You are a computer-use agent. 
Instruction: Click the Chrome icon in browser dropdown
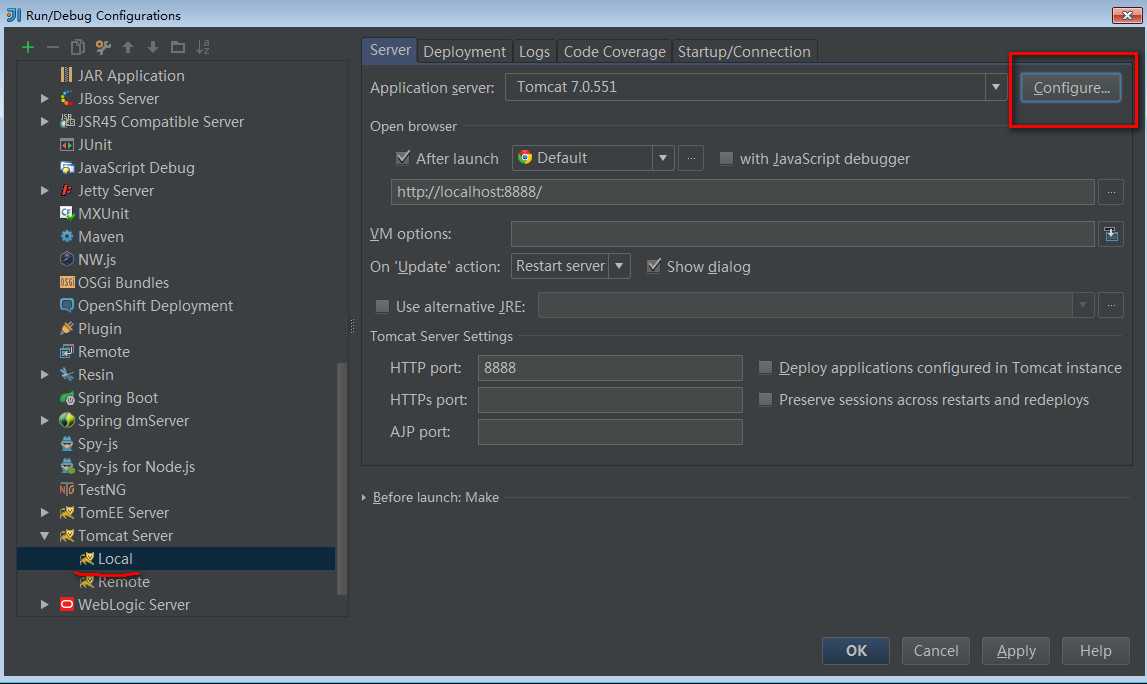pos(524,158)
